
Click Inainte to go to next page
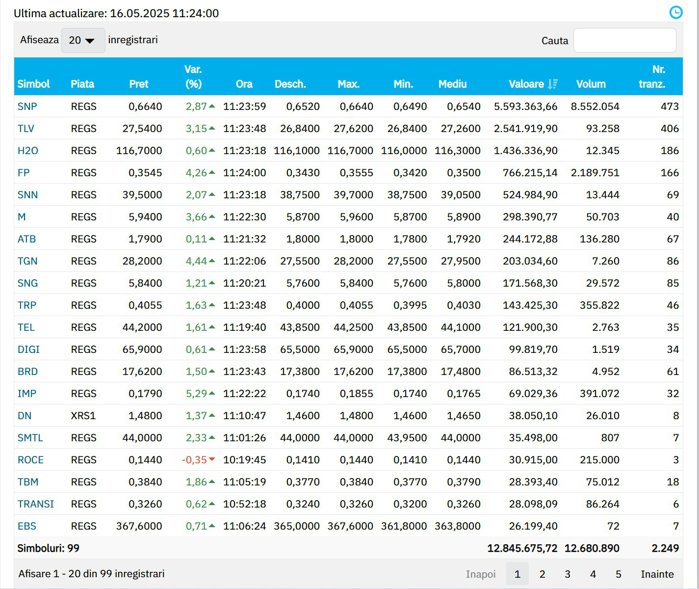pos(657,574)
